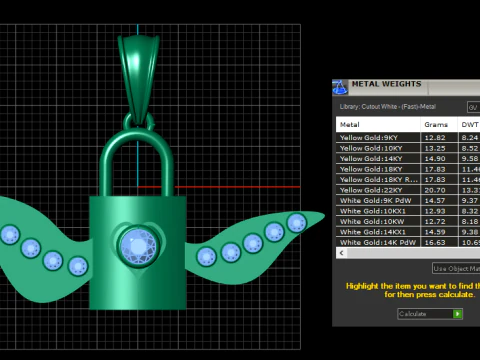
Task: Click the 16.63 grams value
Action: tap(435, 242)
